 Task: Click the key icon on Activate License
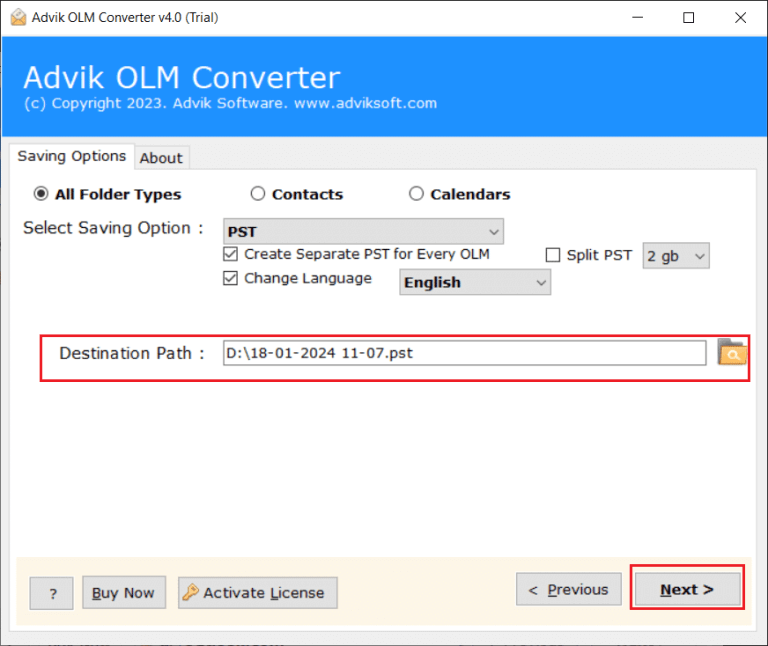point(190,592)
